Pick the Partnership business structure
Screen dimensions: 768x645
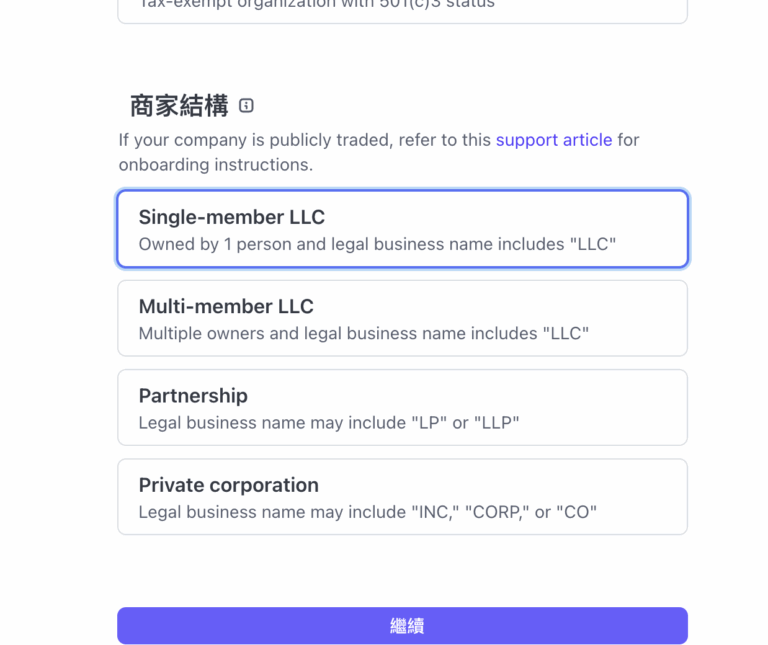402,407
